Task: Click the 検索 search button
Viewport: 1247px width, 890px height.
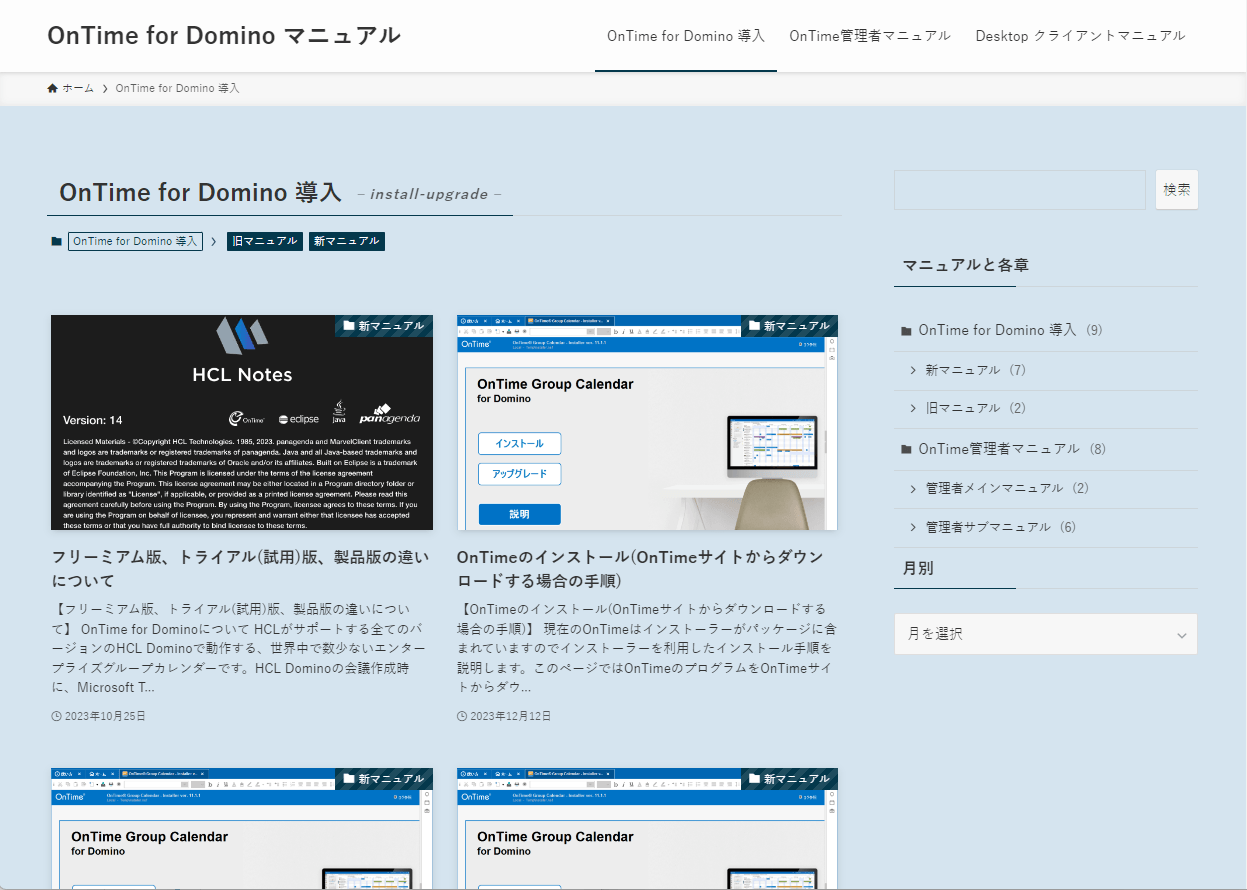Action: tap(1176, 189)
